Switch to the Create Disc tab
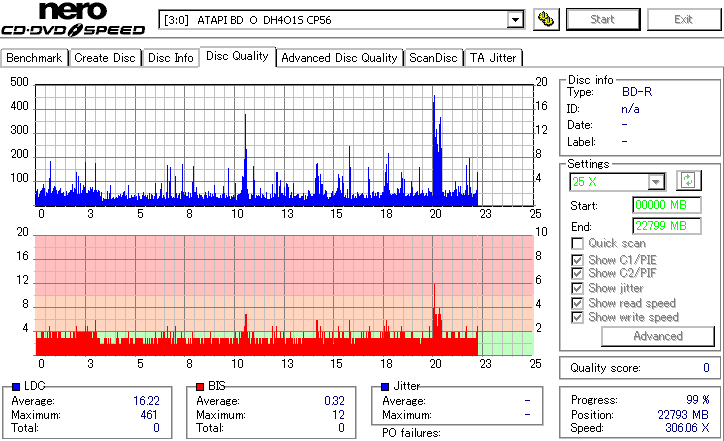The image size is (724, 441). (x=105, y=58)
